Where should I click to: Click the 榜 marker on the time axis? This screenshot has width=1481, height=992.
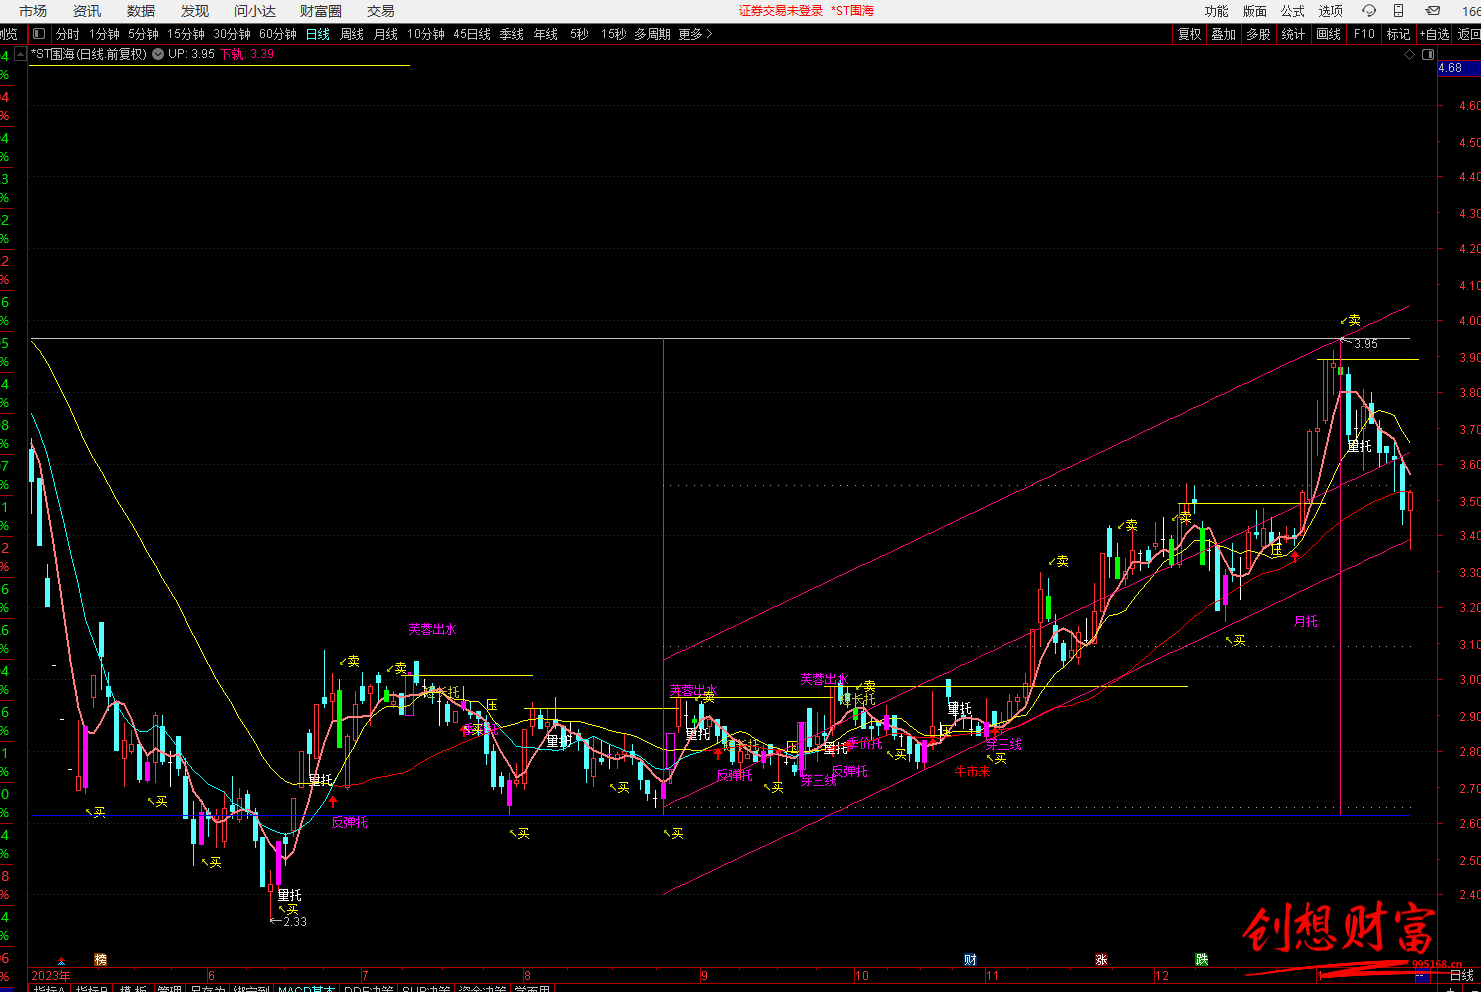tap(100, 960)
